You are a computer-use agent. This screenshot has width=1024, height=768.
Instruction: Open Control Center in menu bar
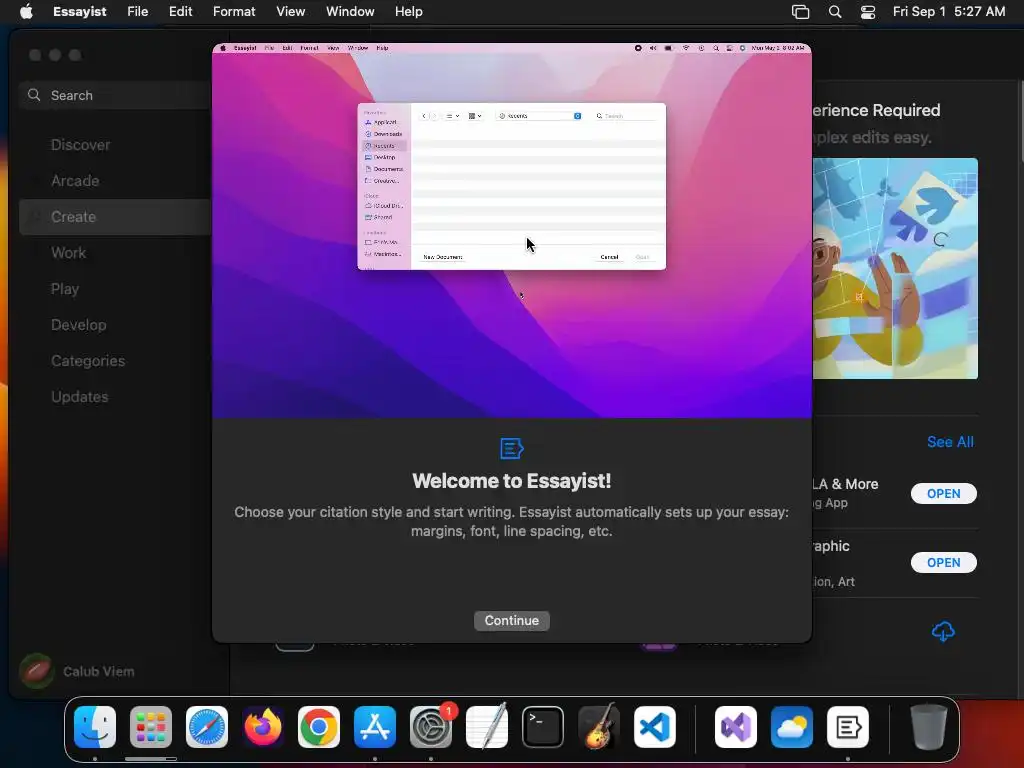coord(868,11)
